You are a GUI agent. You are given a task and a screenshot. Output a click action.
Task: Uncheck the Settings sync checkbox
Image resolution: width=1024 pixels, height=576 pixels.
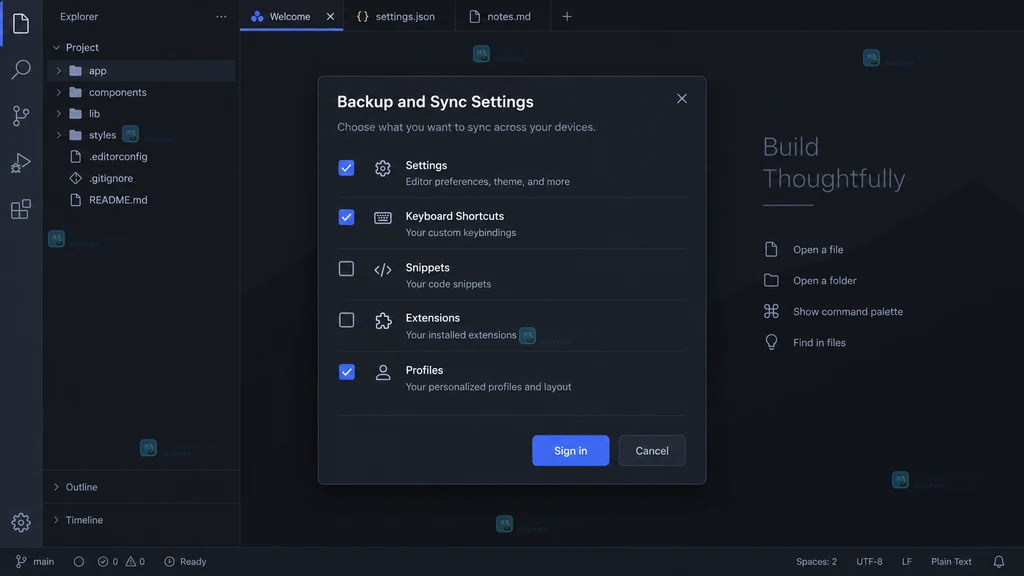click(x=346, y=168)
